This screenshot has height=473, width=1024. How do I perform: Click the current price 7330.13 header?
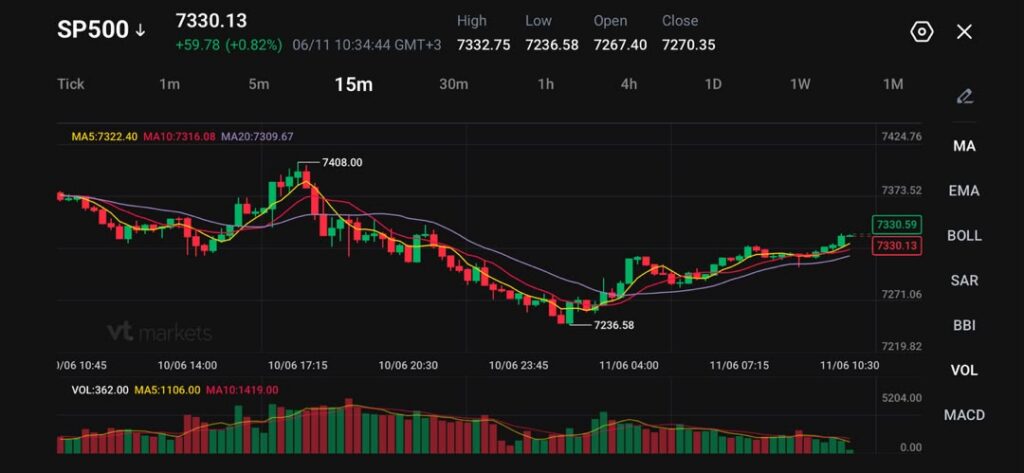point(211,21)
